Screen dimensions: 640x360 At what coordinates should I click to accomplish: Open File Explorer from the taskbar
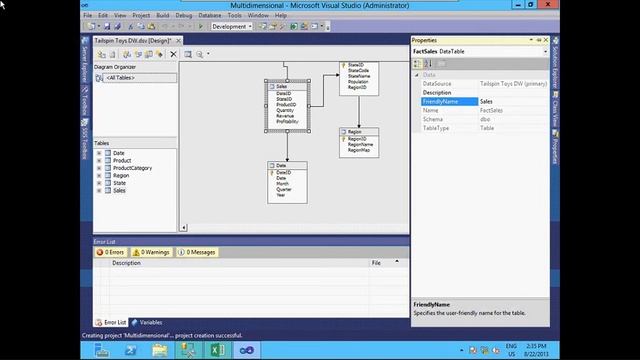point(160,350)
